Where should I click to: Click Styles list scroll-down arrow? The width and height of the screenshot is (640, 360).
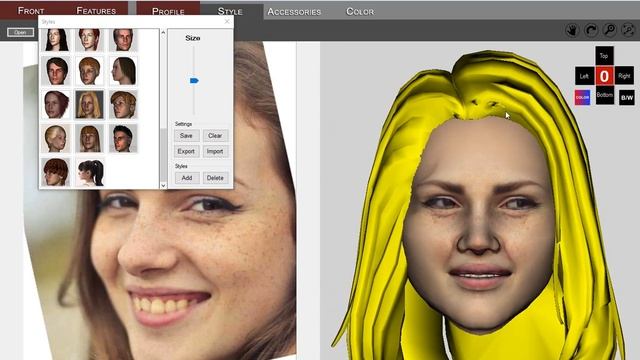coord(163,185)
